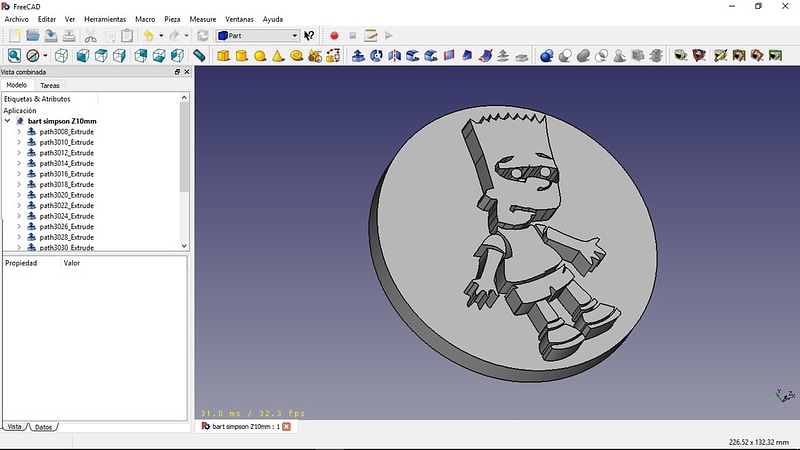
Task: Open the Ventanas menu
Action: 239,19
